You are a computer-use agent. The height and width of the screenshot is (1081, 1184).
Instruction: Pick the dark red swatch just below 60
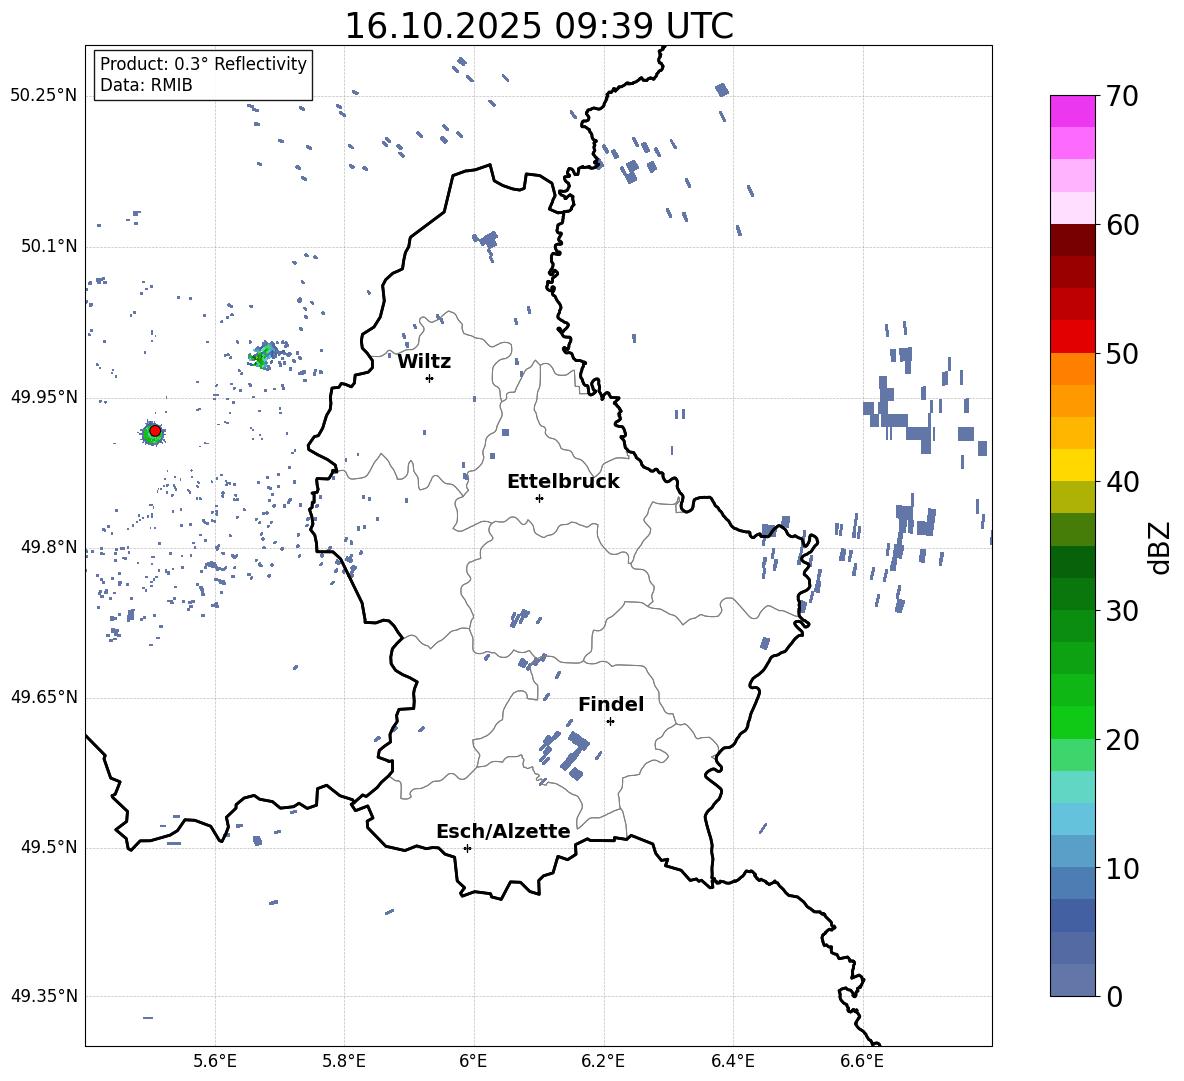1072,240
